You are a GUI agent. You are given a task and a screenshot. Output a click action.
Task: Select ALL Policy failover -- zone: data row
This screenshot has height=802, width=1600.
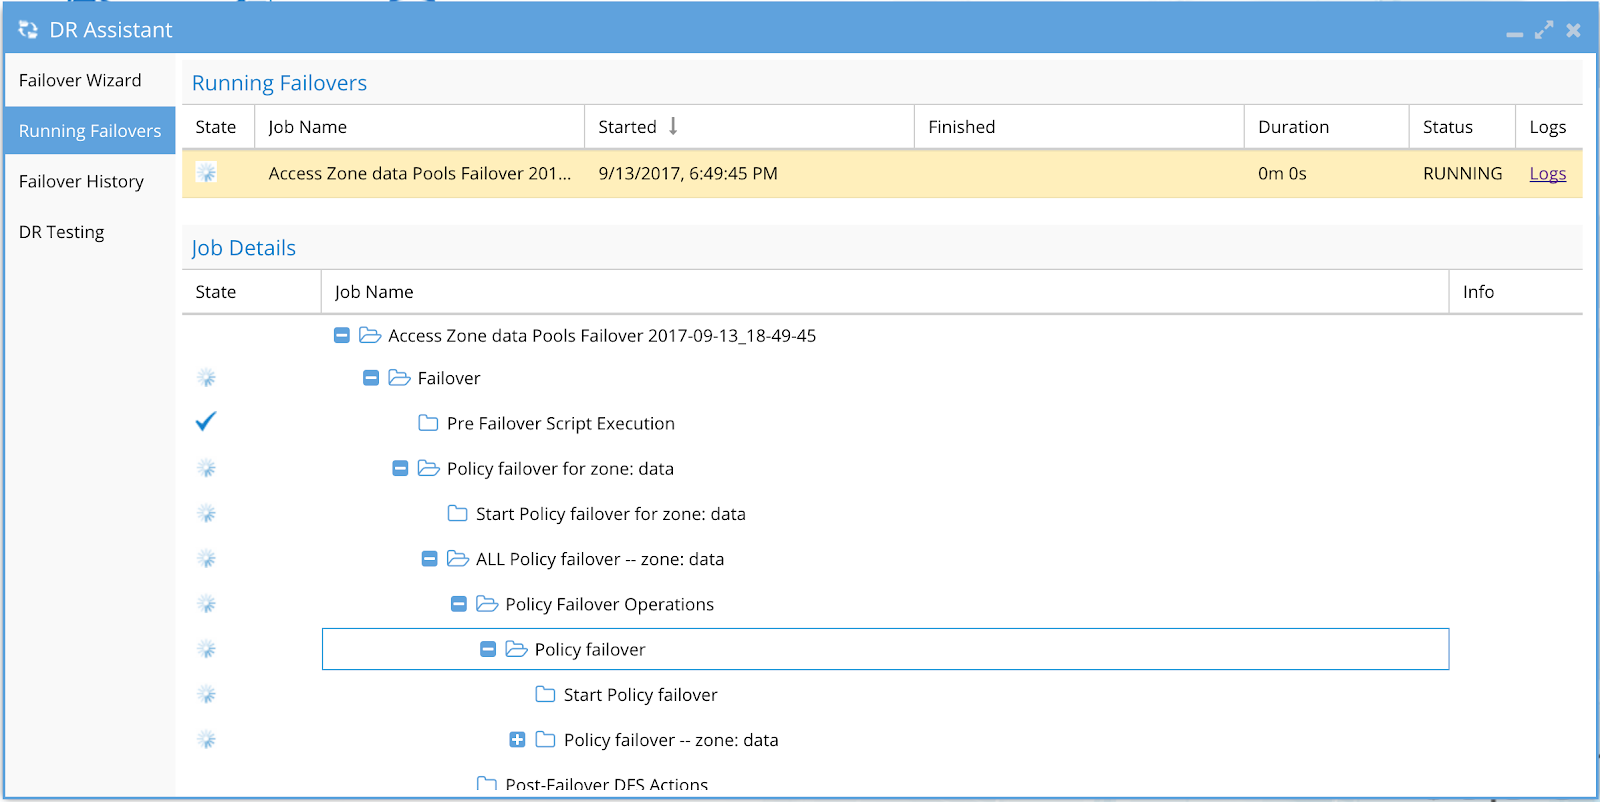coord(882,558)
